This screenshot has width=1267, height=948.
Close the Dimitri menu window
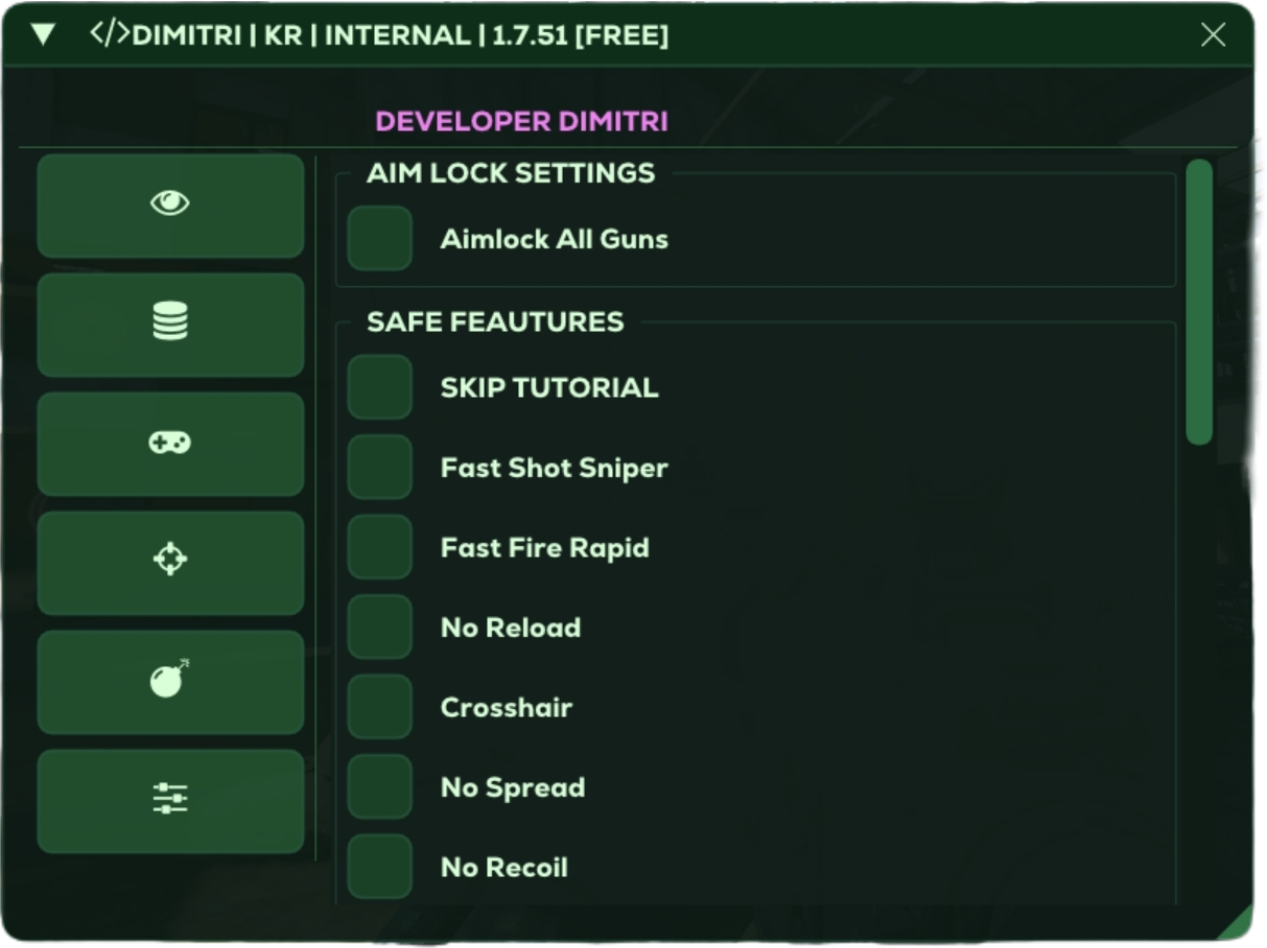pyautogui.click(x=1213, y=36)
